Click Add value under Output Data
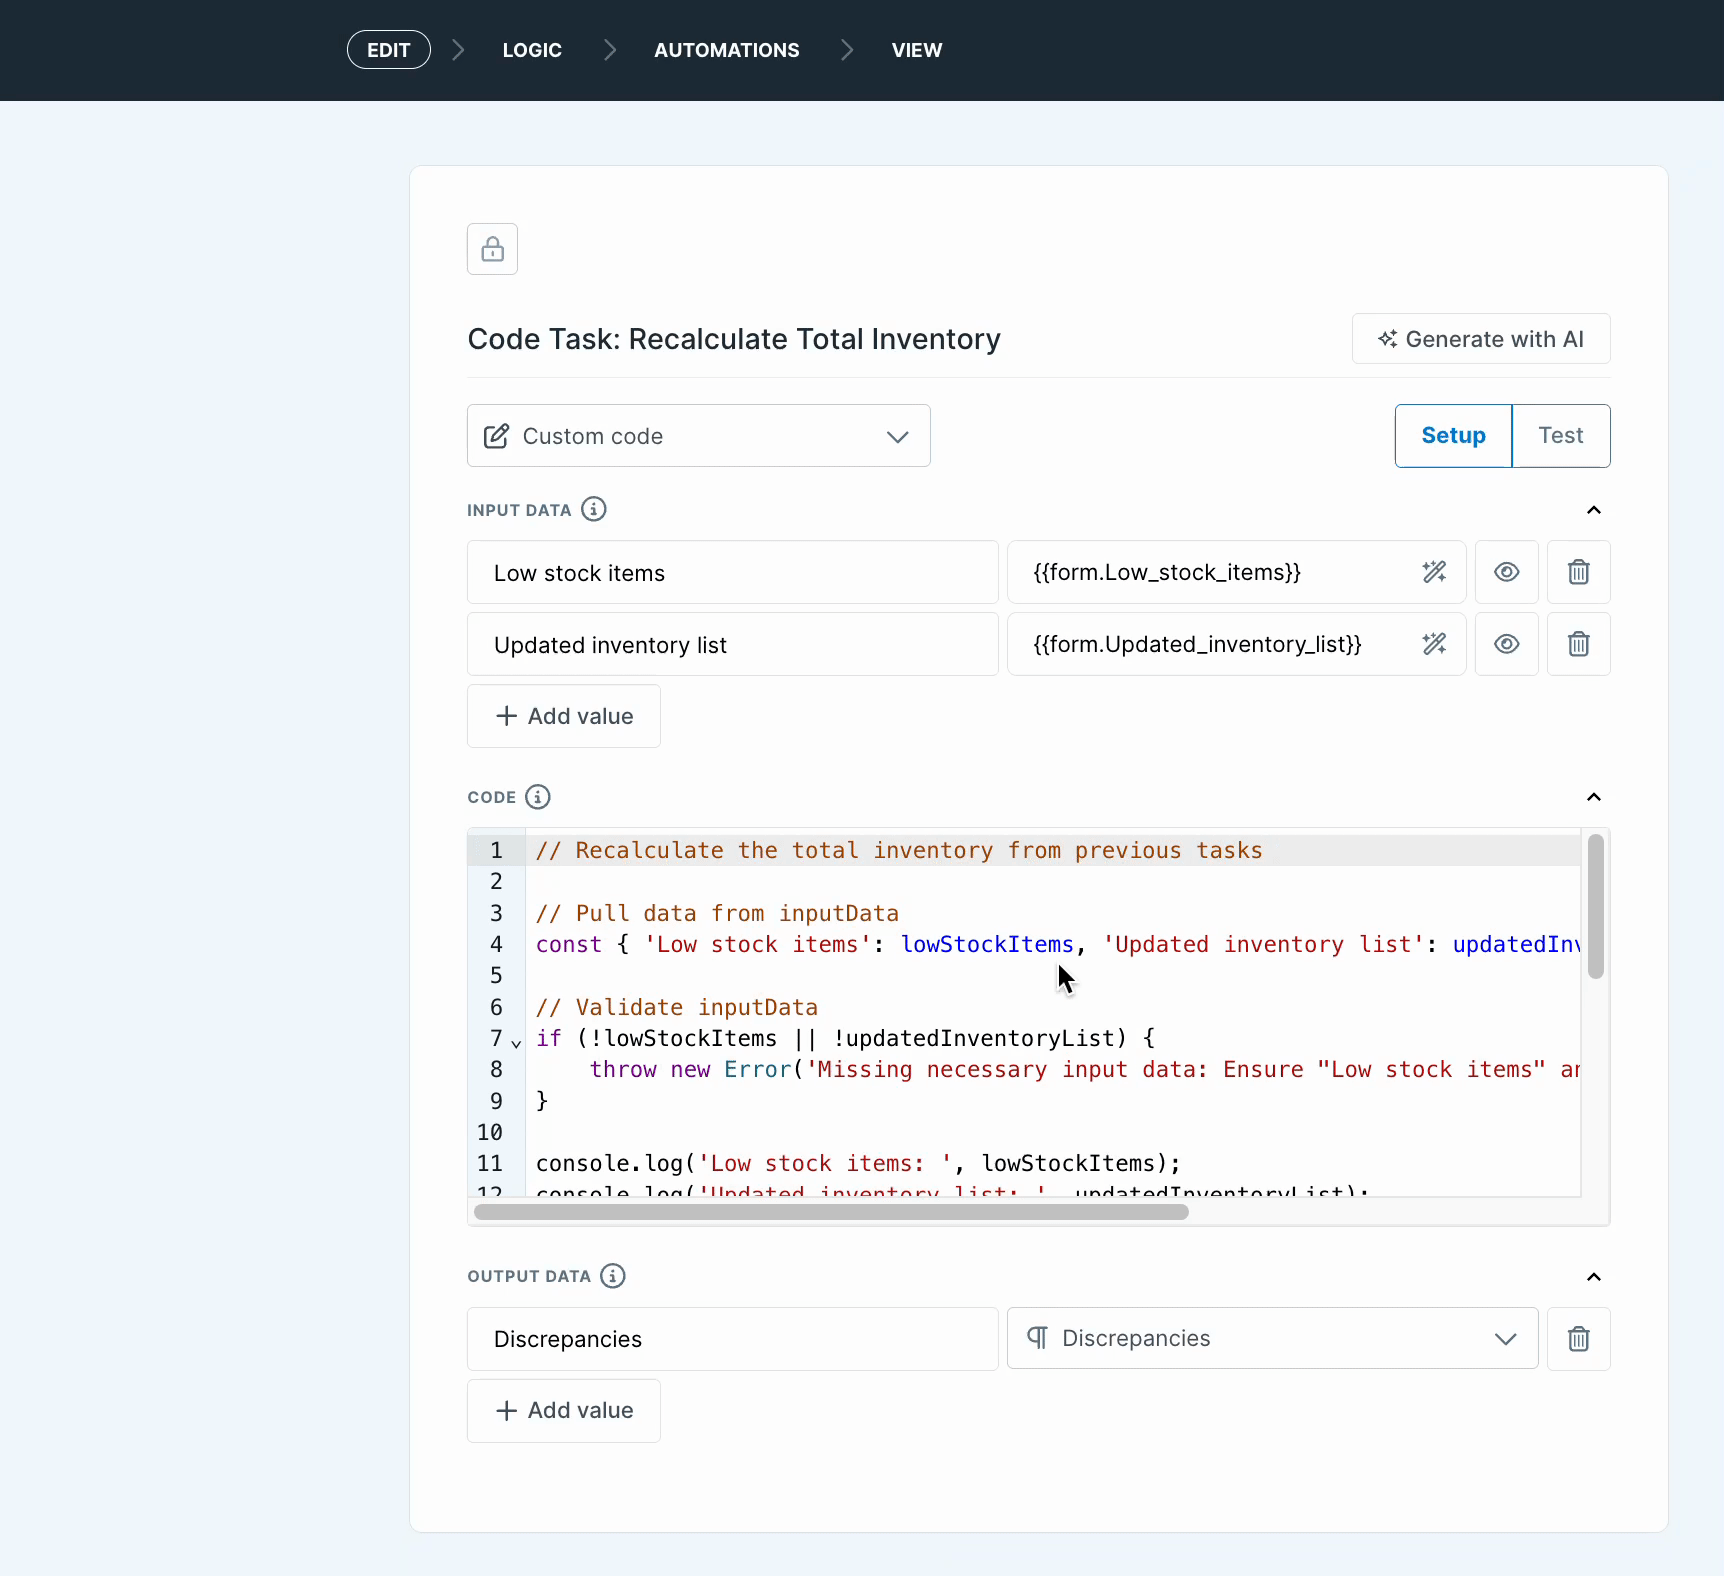The height and width of the screenshot is (1576, 1724). [x=564, y=1411]
